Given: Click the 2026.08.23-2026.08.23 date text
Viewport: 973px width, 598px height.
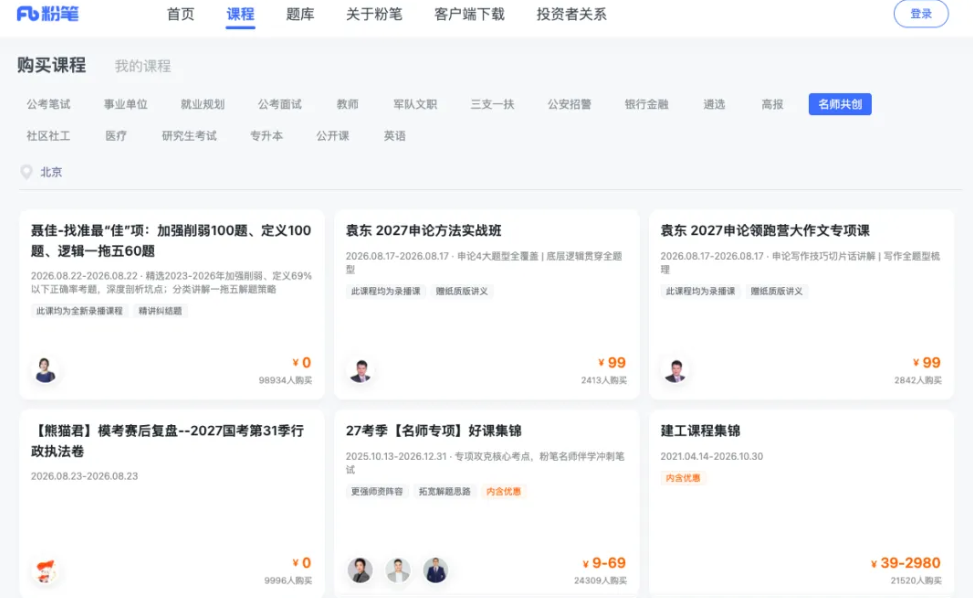Looking at the screenshot, I should 84,476.
